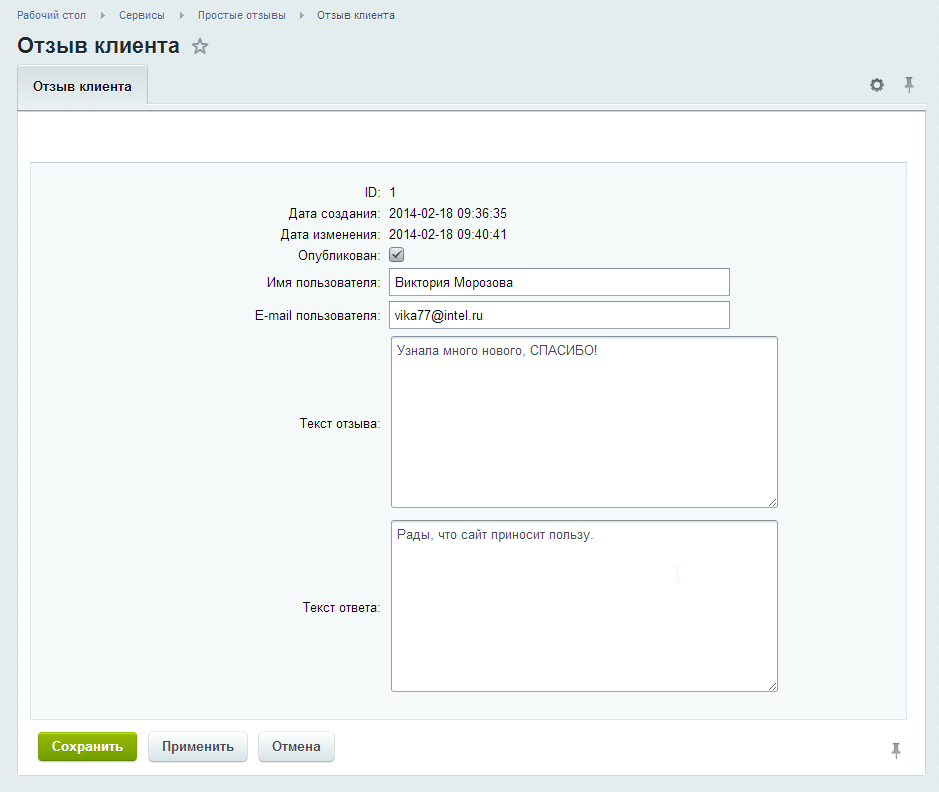Switch to the Отзыв клиента tab

(82, 85)
